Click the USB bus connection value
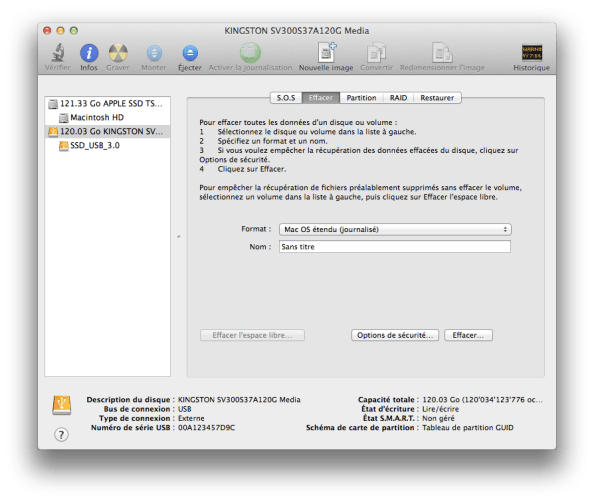The image size is (594, 502). [185, 409]
